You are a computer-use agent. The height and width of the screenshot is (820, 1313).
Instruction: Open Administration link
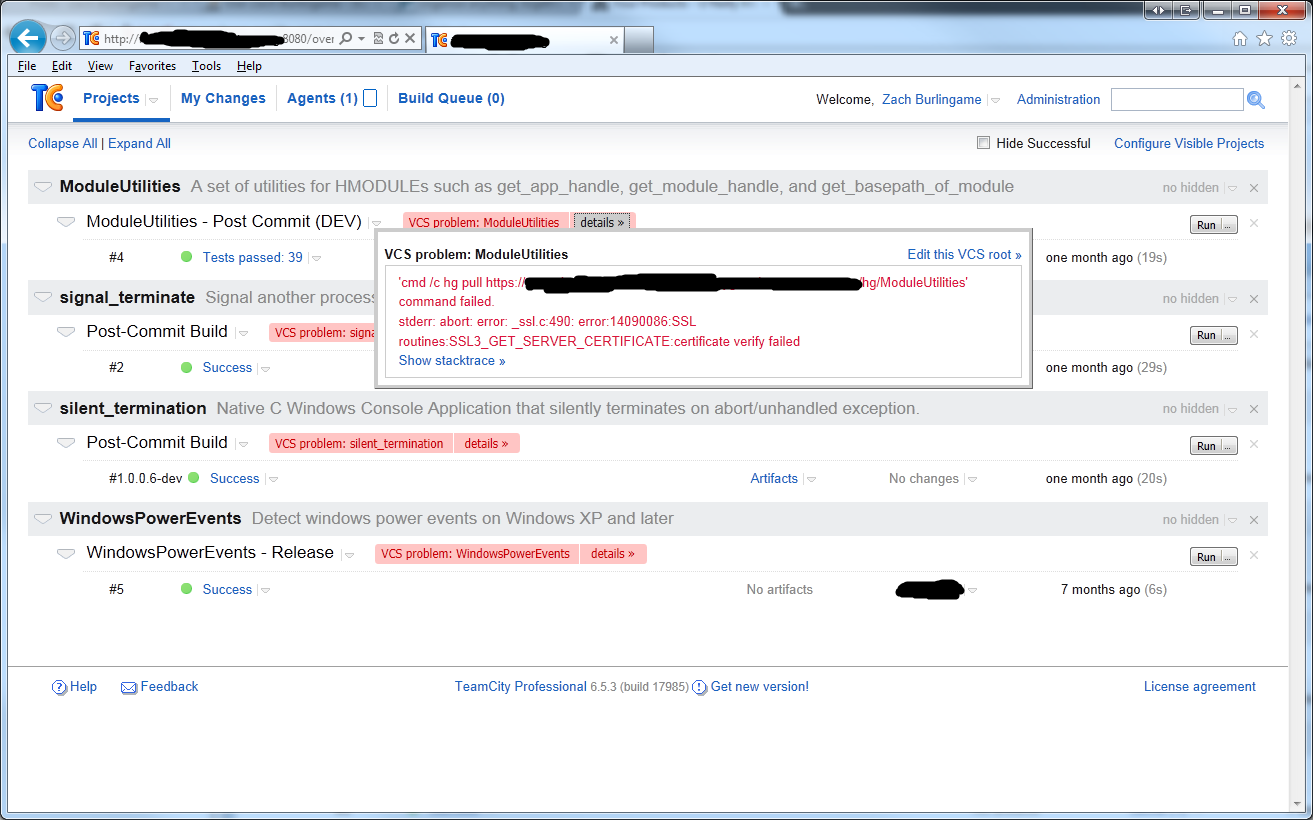[x=1058, y=99]
